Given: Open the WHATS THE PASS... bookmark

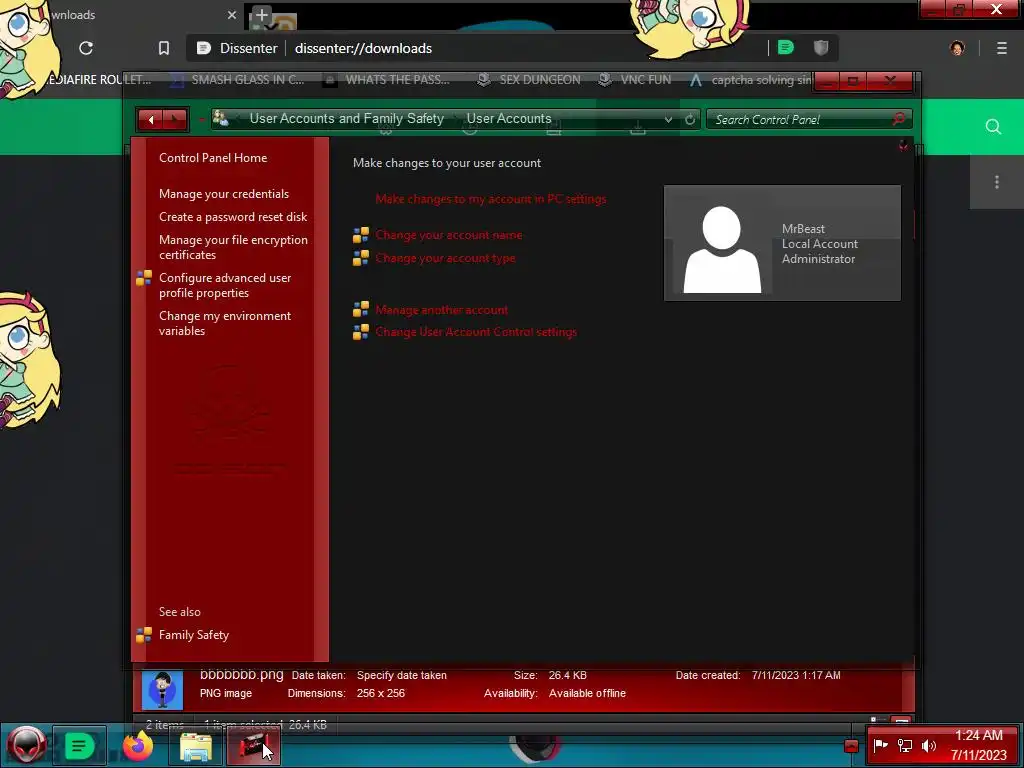Looking at the screenshot, I should click(387, 80).
